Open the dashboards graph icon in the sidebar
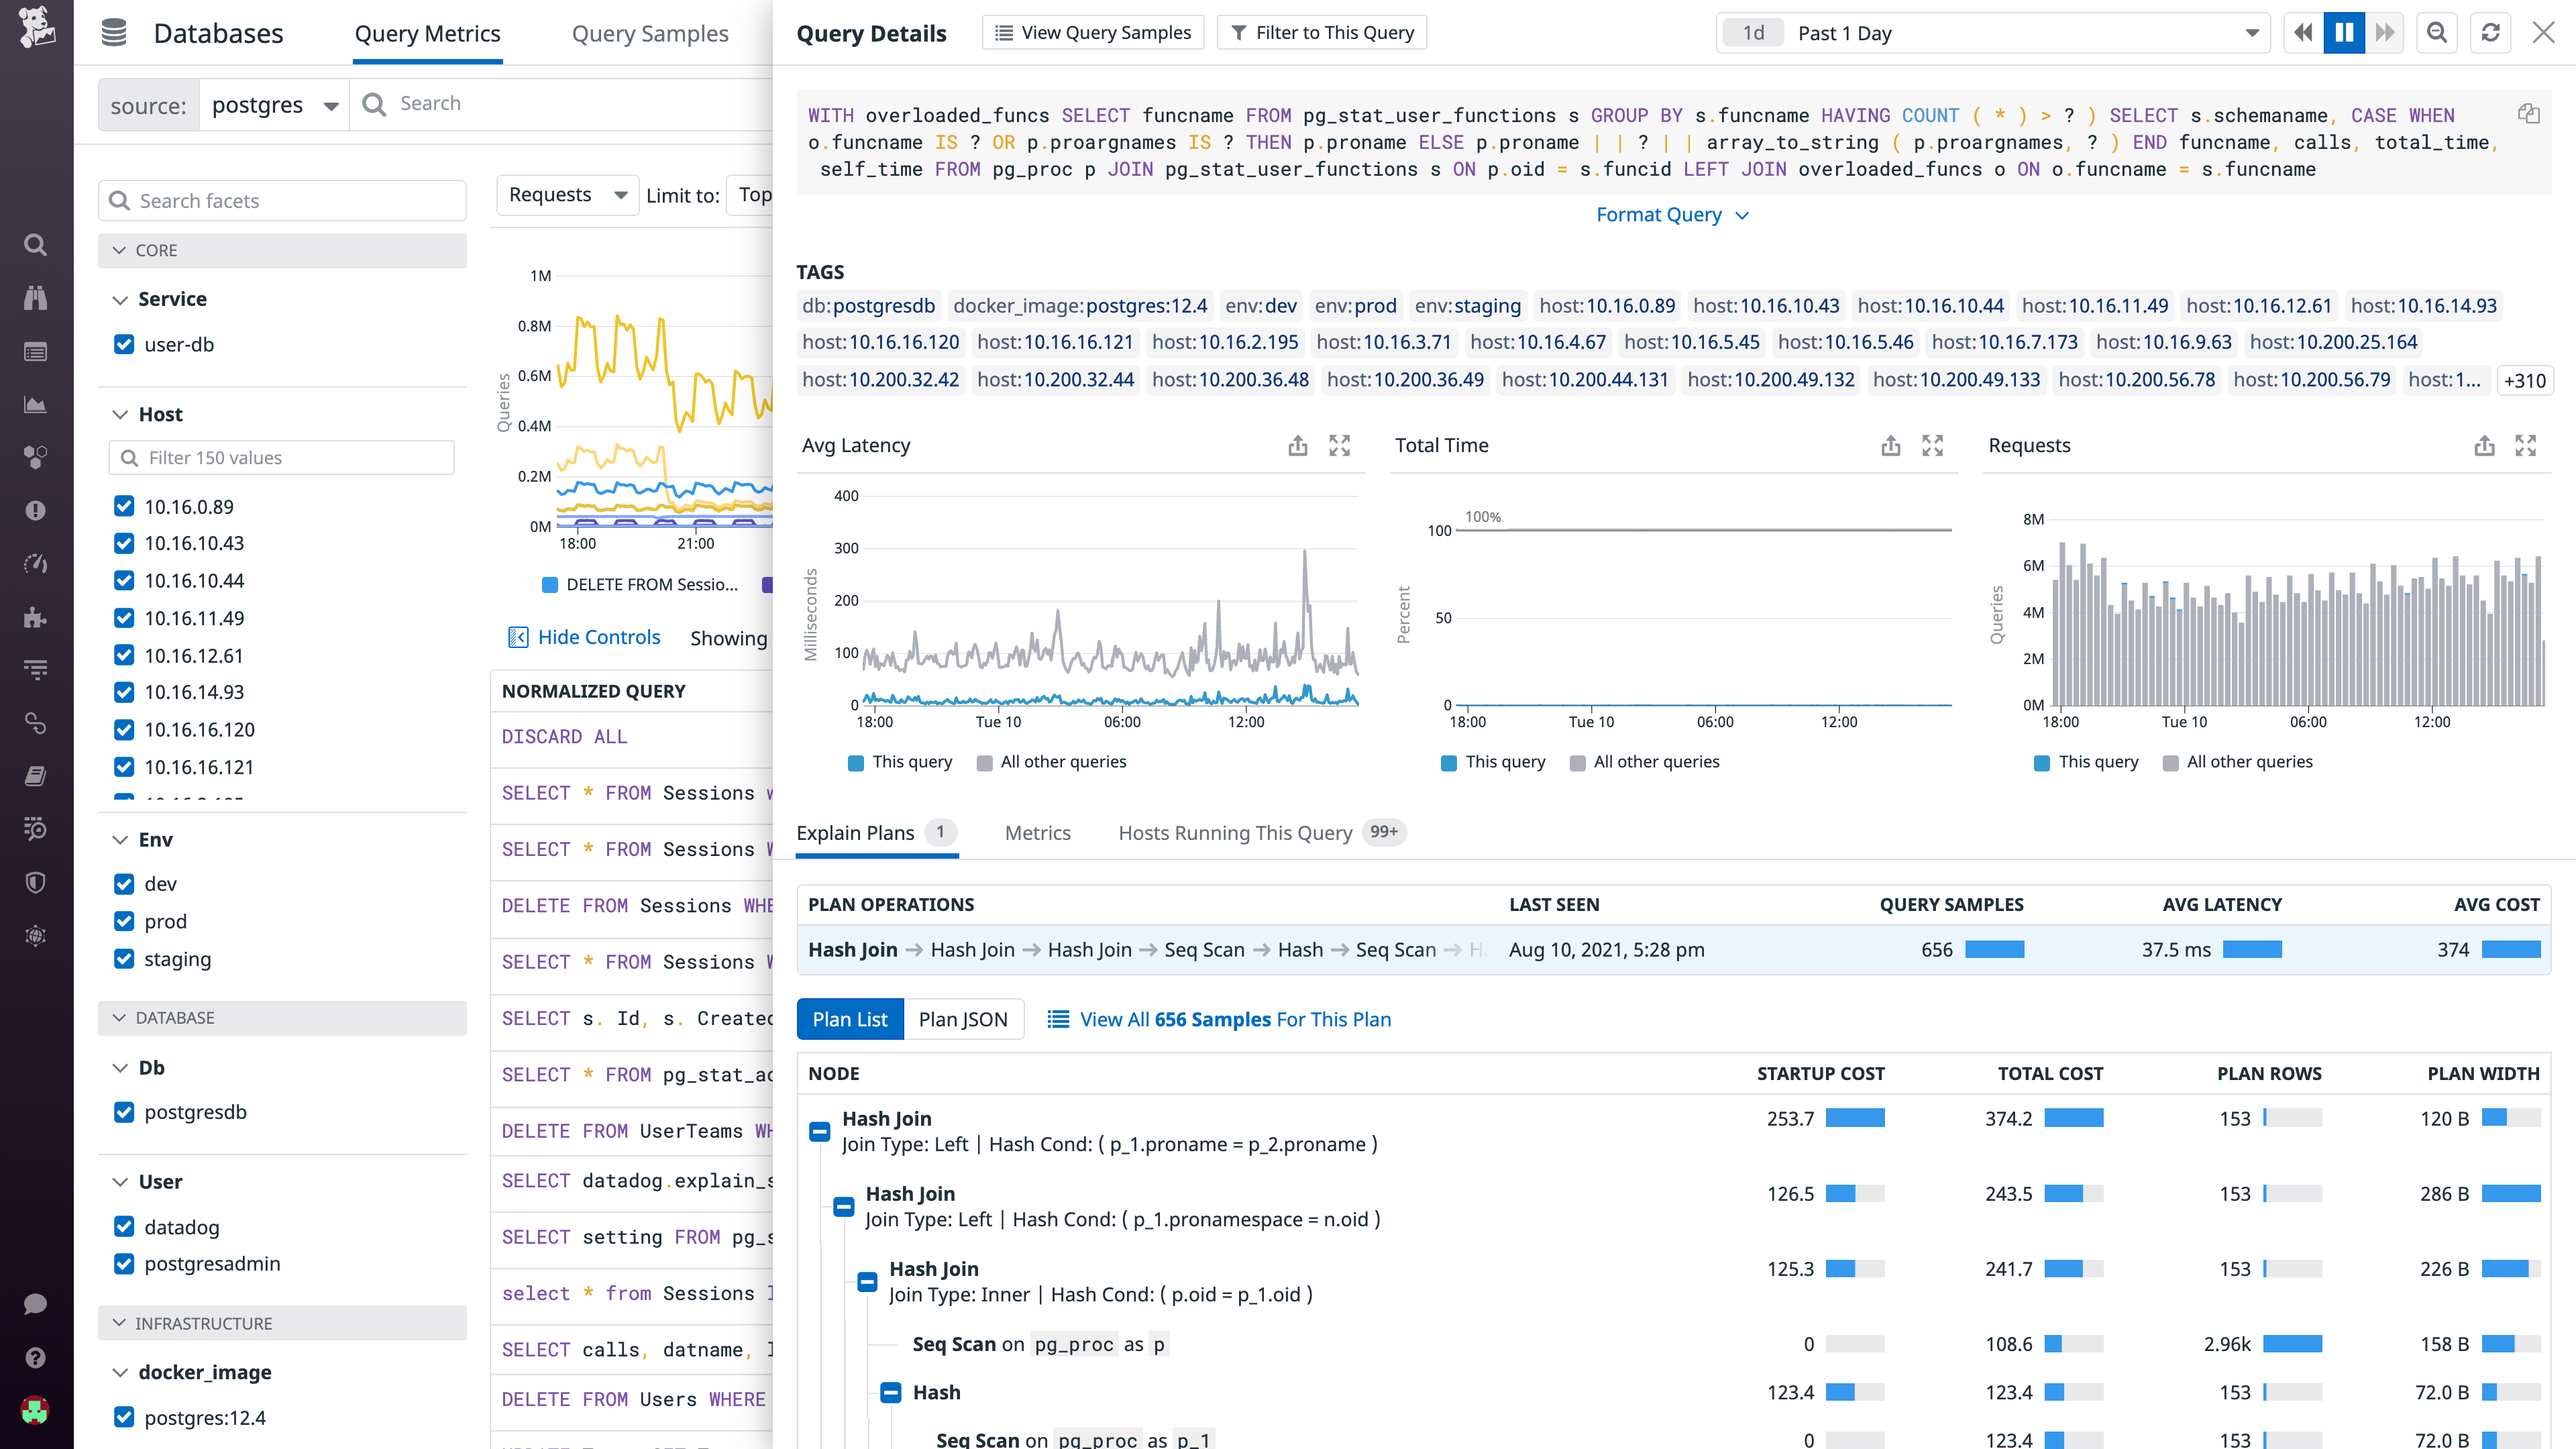Screen dimensions: 2576x1449 [x=35, y=405]
